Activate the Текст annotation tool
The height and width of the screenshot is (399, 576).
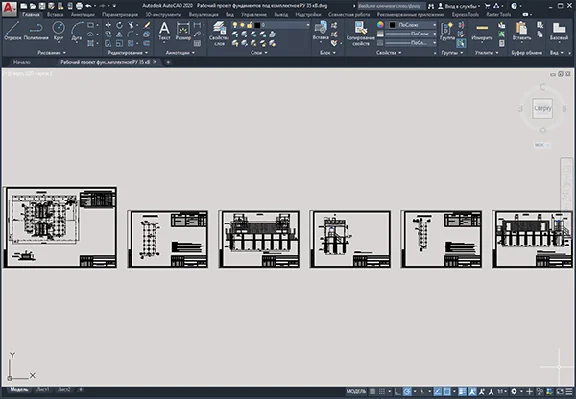(164, 30)
